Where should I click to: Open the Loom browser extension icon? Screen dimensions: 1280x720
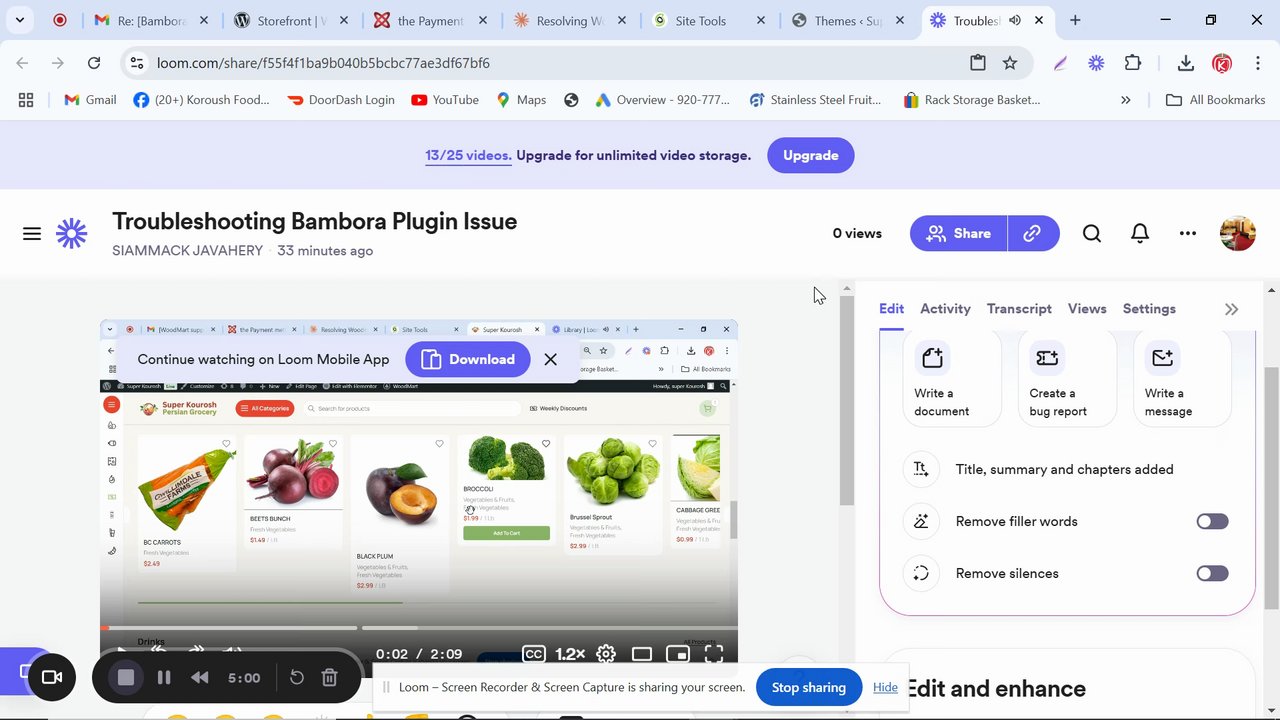pyautogui.click(x=1096, y=63)
